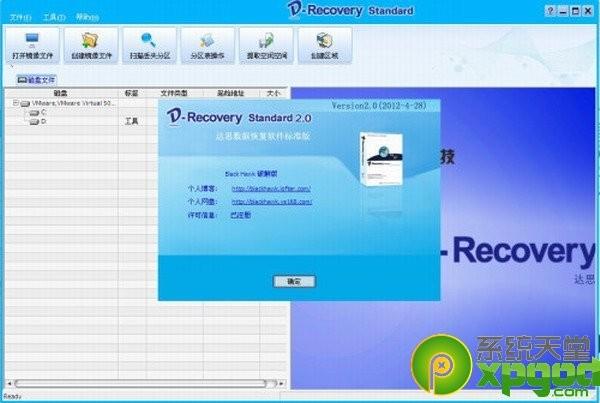
Task: Open the 工具 (Tools) menu
Action: tap(54, 18)
